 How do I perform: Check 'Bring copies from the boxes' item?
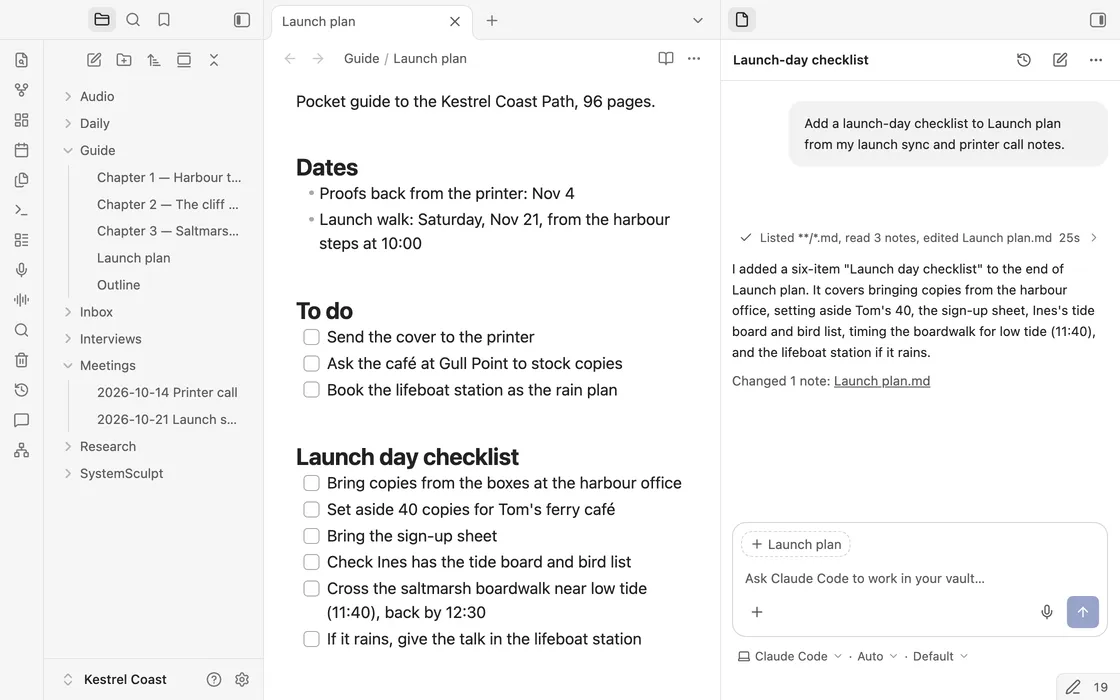311,483
